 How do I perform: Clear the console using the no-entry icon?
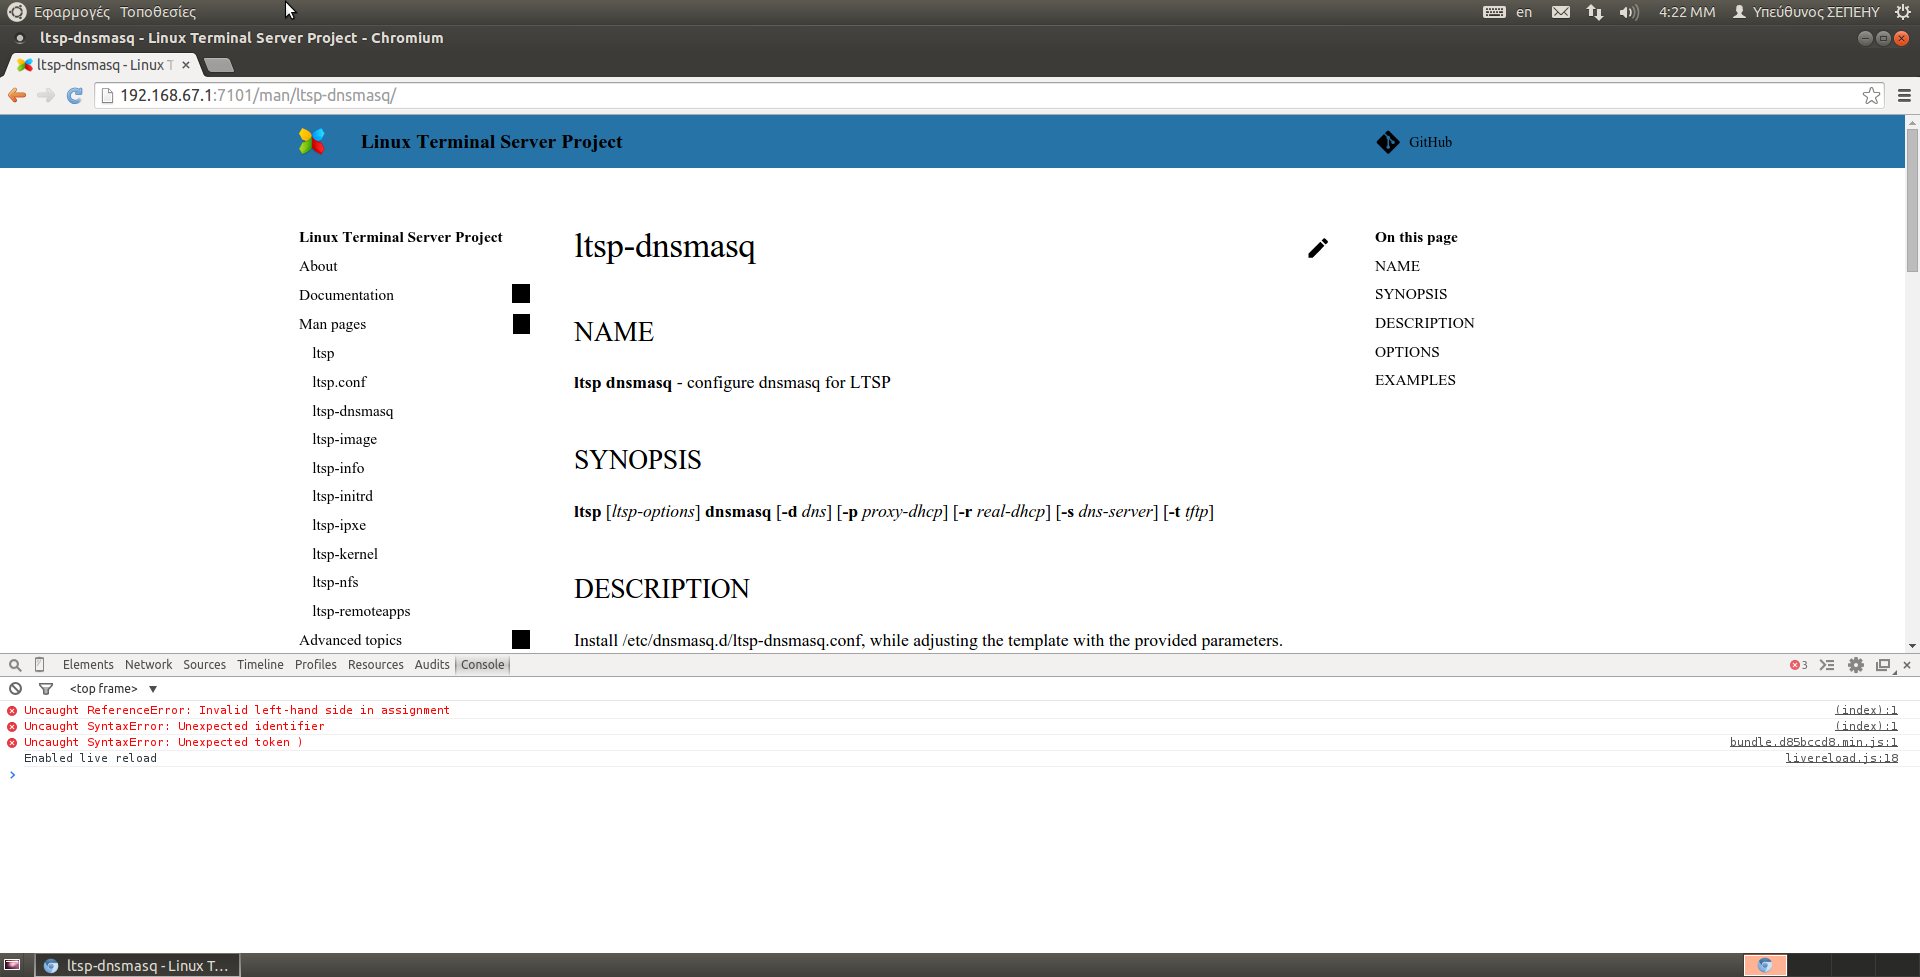tap(16, 688)
